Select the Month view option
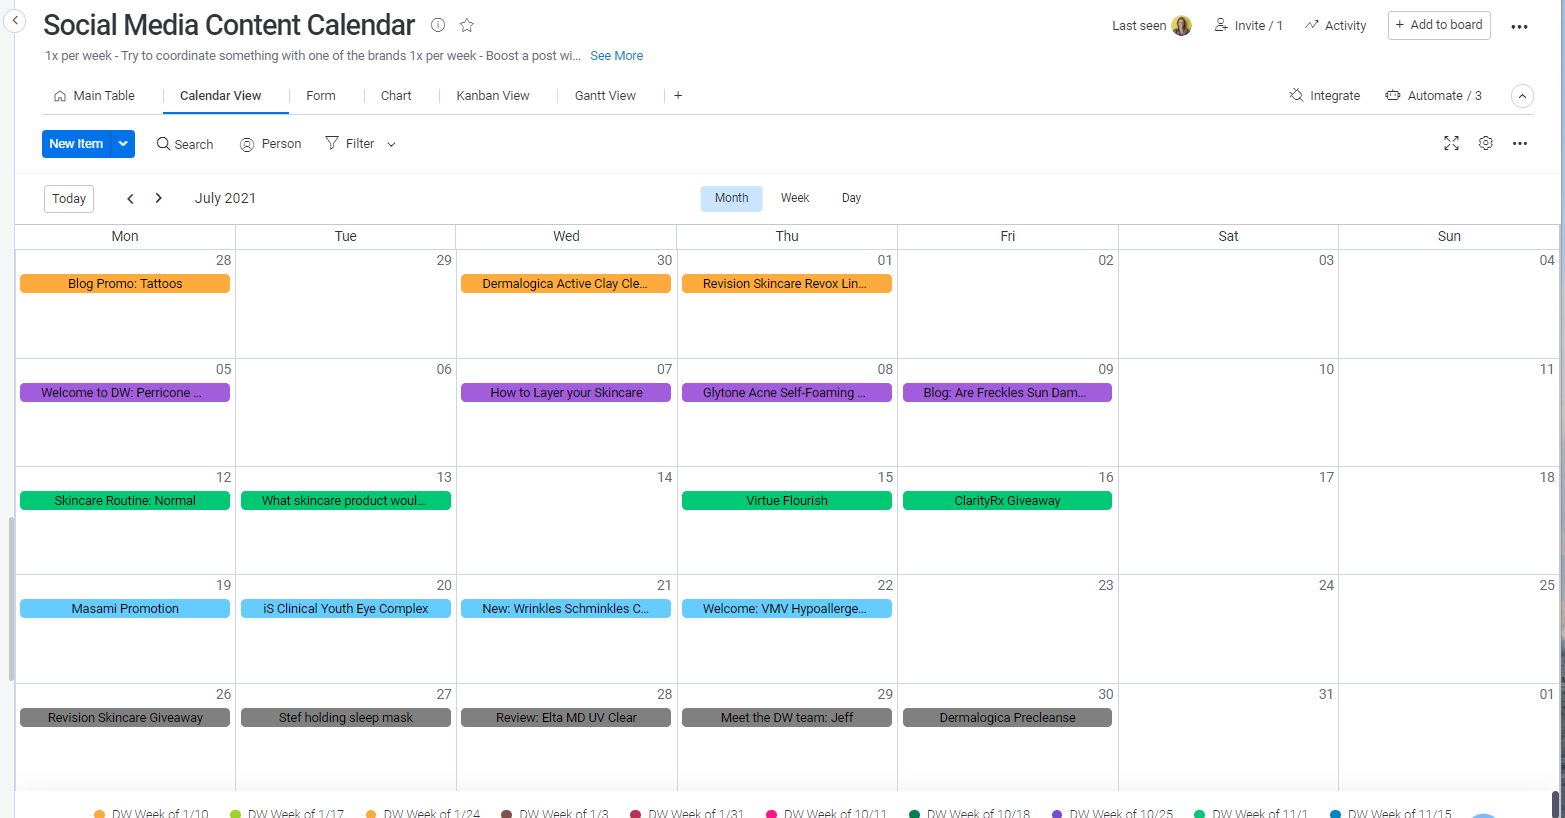This screenshot has width=1565, height=818. pyautogui.click(x=731, y=197)
